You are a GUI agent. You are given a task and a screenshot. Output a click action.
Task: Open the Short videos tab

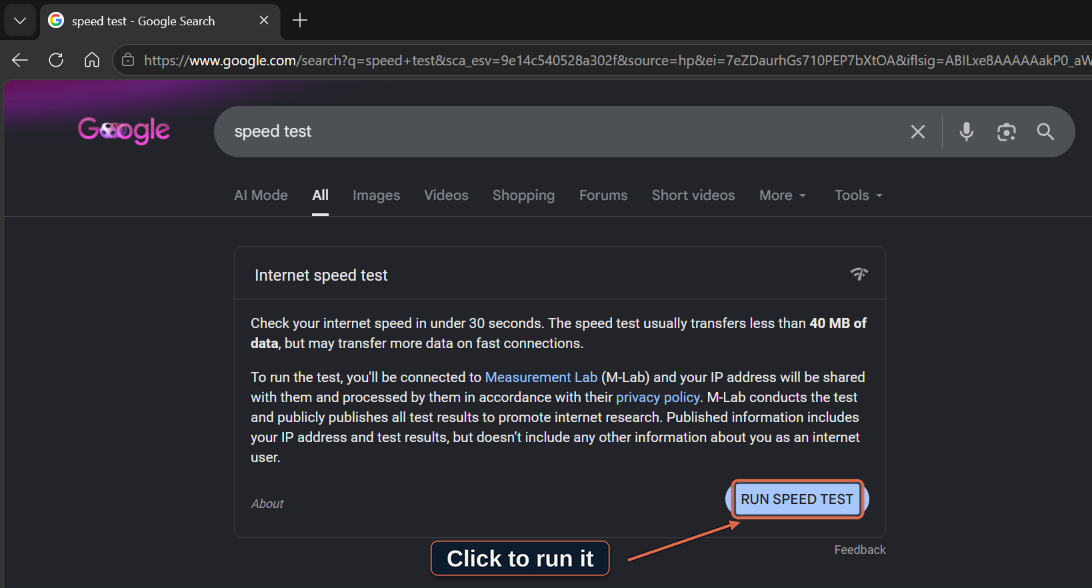pyautogui.click(x=693, y=196)
